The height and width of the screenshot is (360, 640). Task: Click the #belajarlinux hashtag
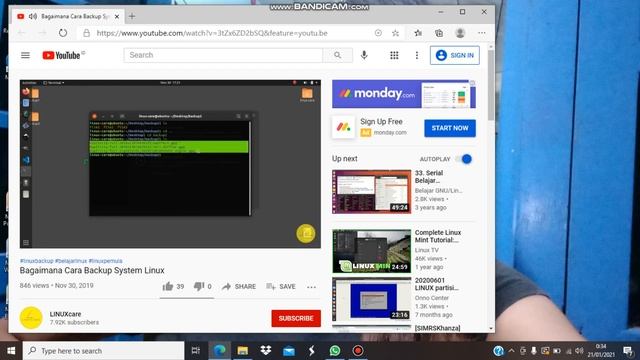(x=71, y=261)
